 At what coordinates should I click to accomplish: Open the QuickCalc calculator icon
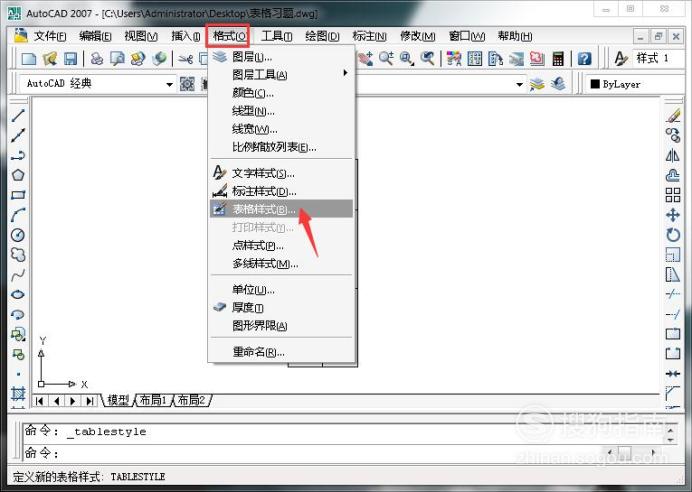click(558, 58)
